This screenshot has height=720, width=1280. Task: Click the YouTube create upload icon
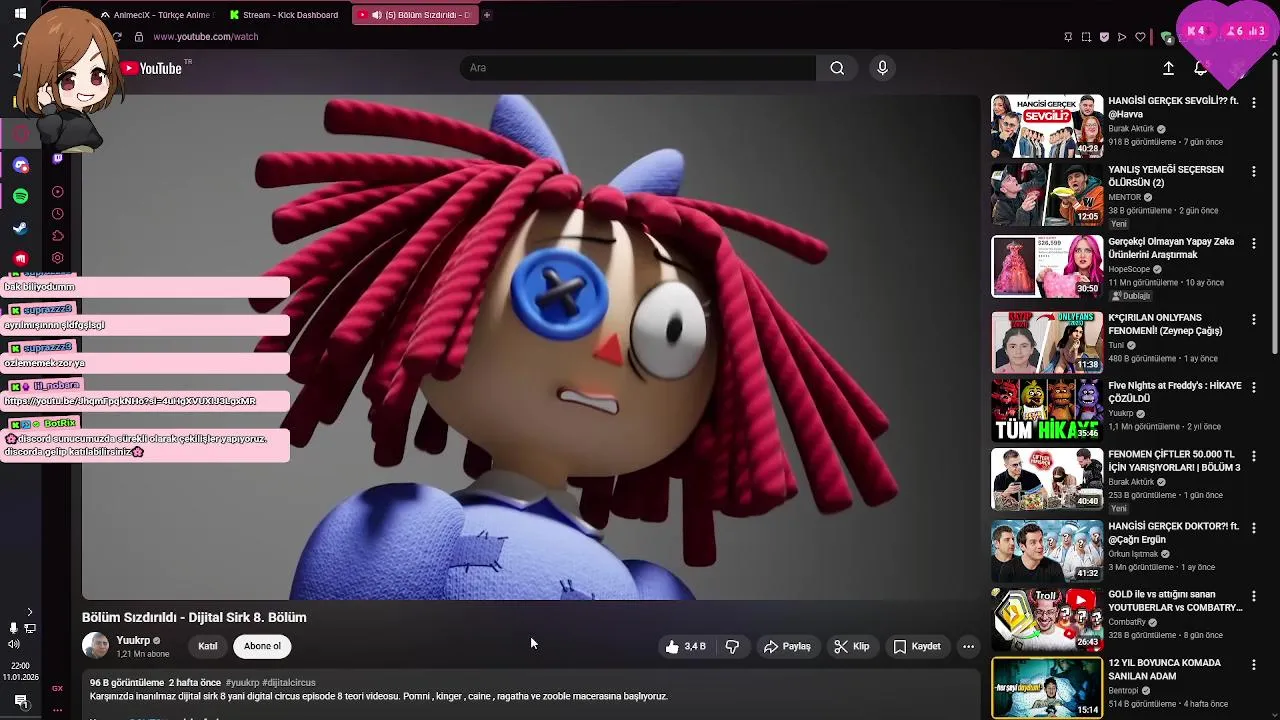[1168, 68]
